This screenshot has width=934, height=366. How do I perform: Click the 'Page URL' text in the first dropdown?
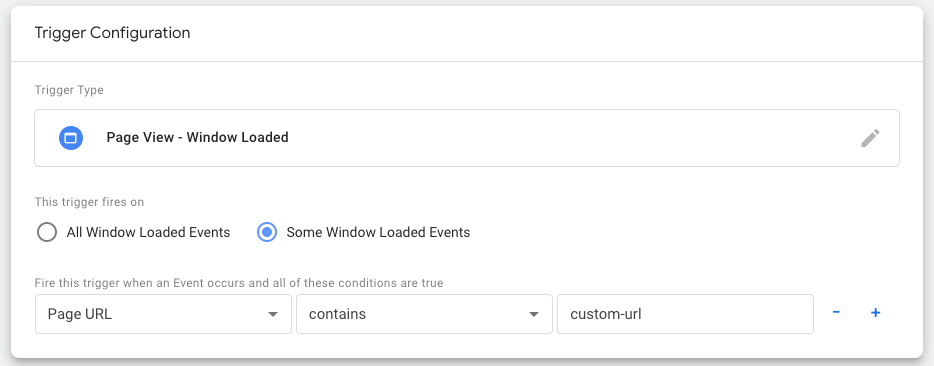[x=80, y=314]
